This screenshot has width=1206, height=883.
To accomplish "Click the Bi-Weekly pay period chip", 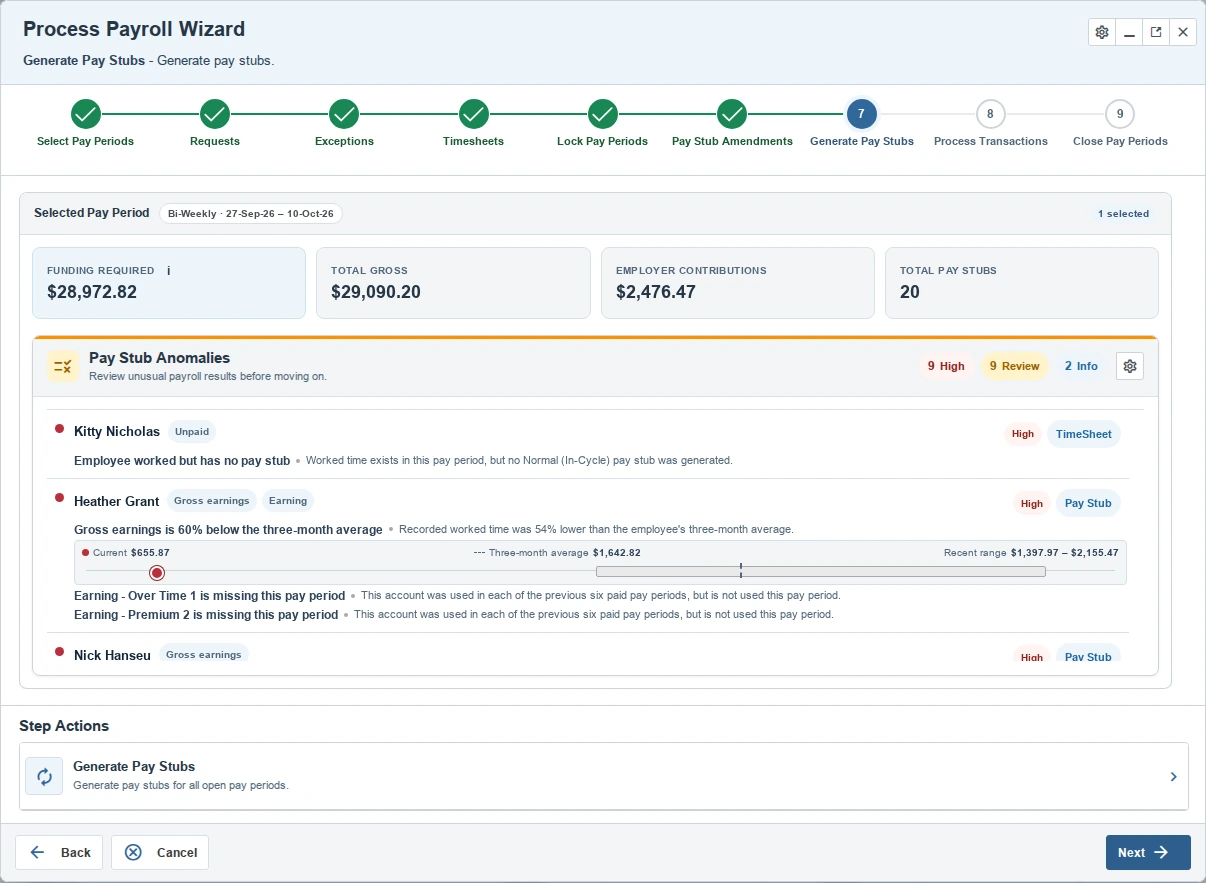I will pyautogui.click(x=251, y=213).
